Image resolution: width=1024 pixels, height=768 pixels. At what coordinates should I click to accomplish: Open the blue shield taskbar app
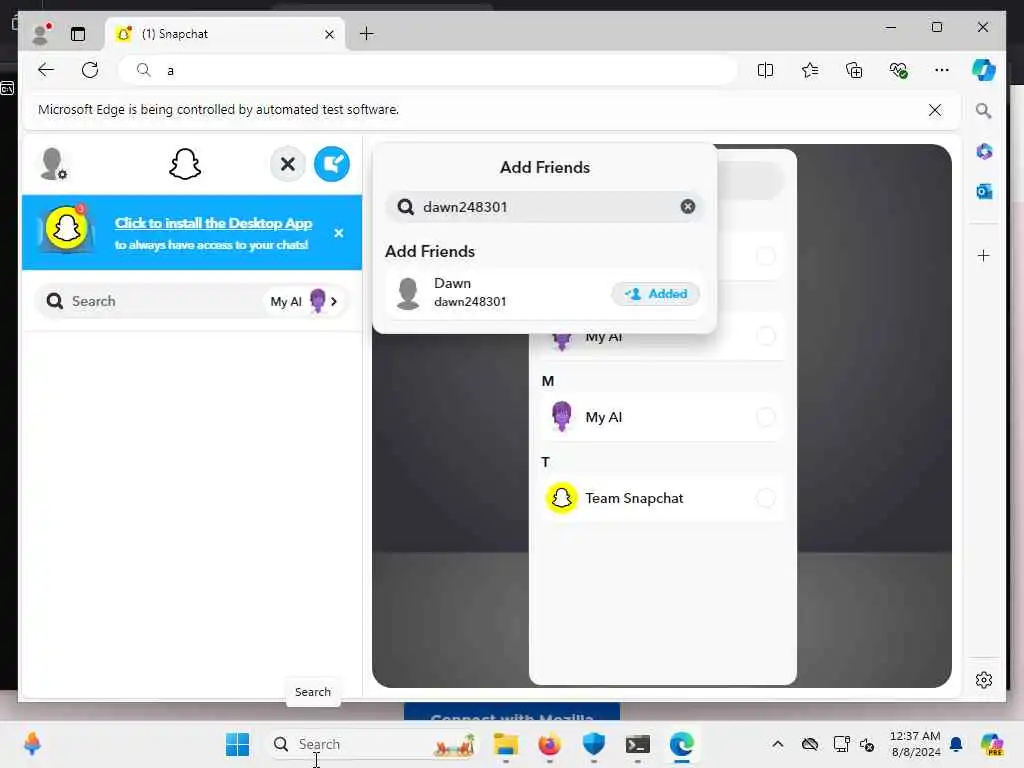(x=594, y=744)
